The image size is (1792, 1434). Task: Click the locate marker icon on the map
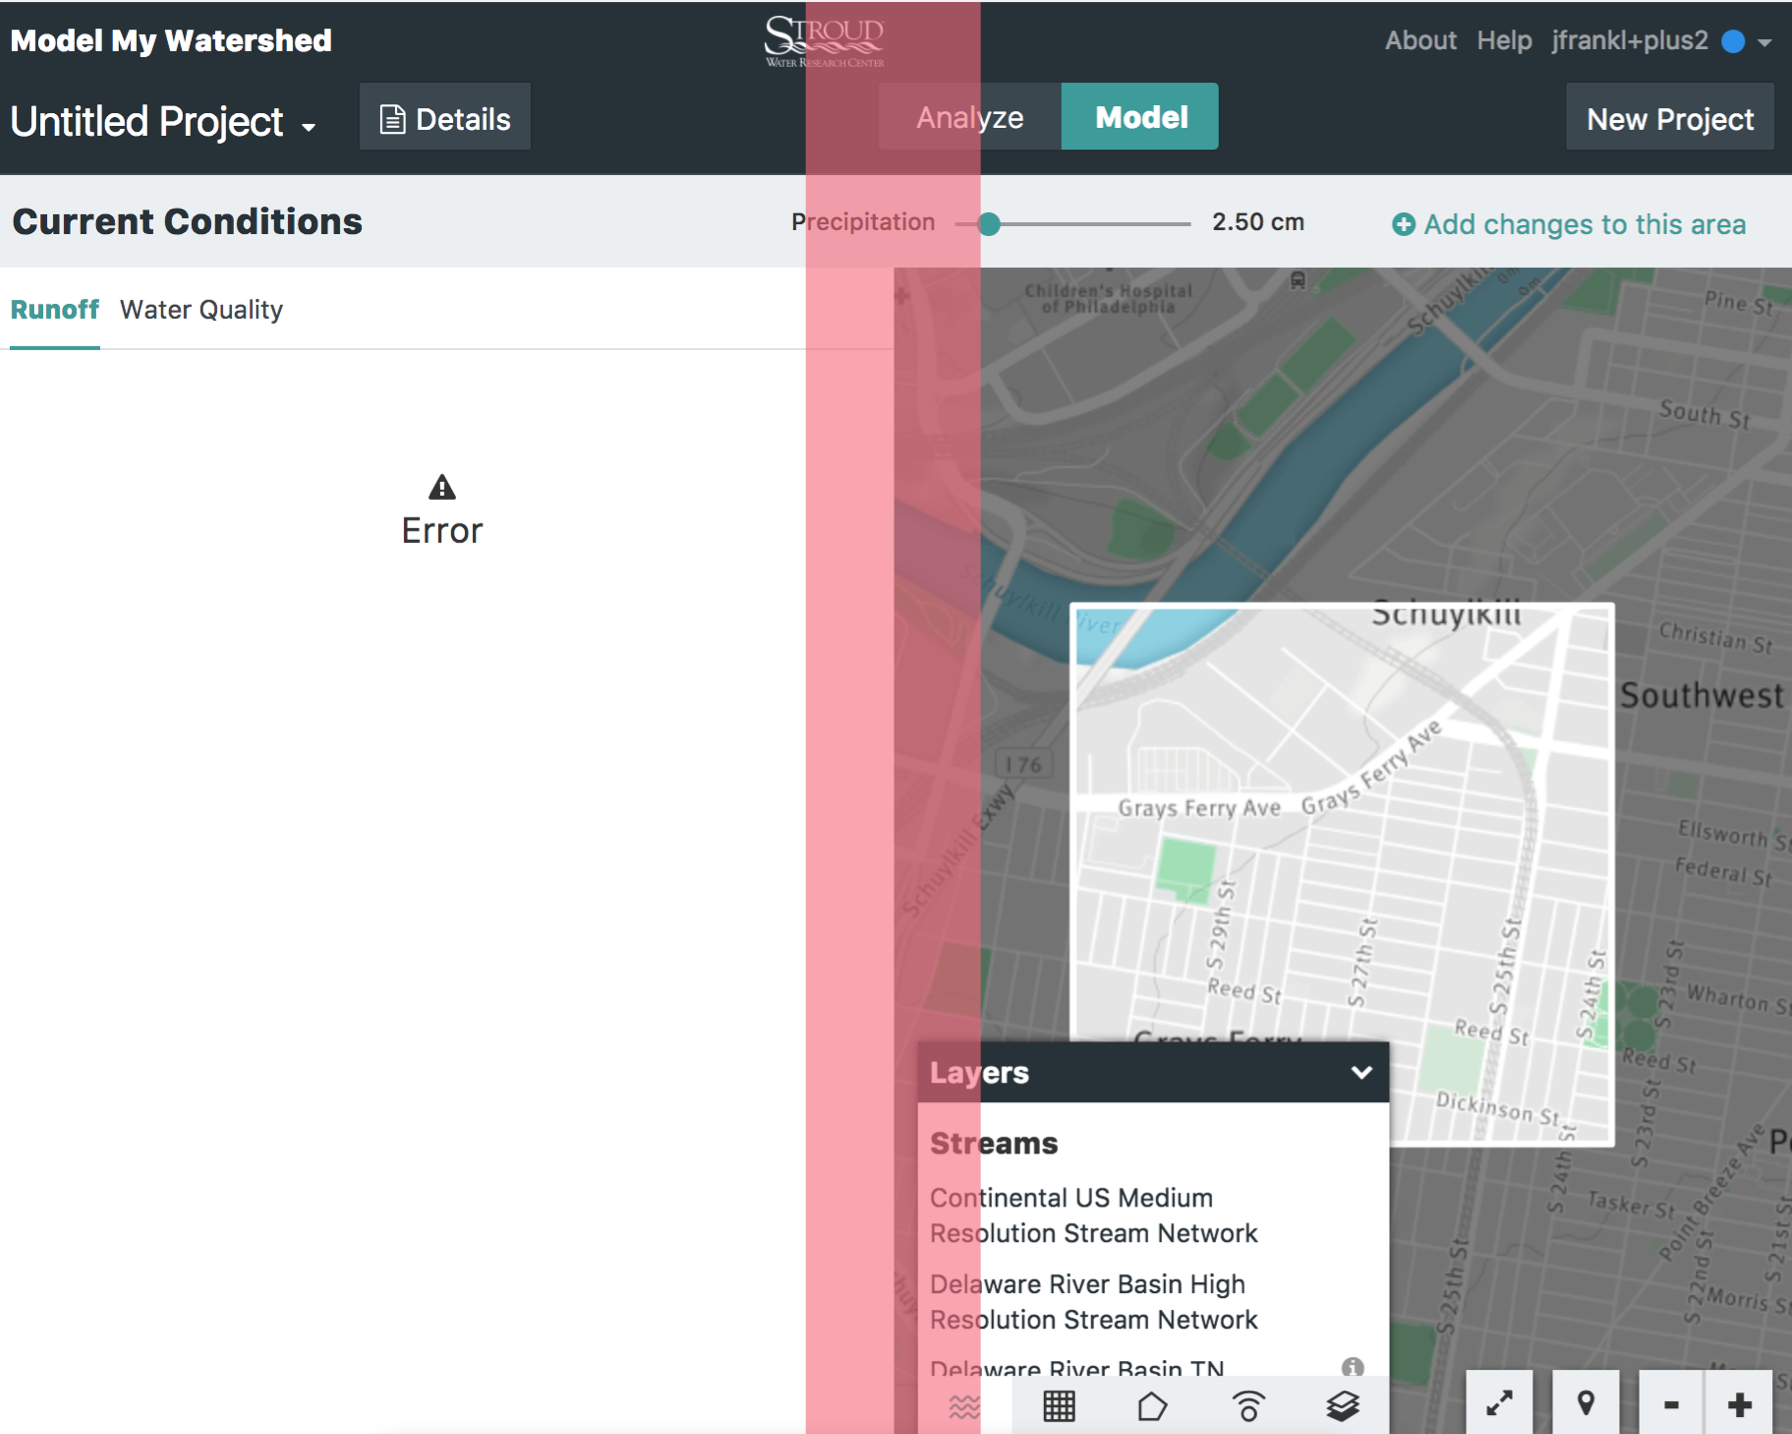(x=1587, y=1405)
